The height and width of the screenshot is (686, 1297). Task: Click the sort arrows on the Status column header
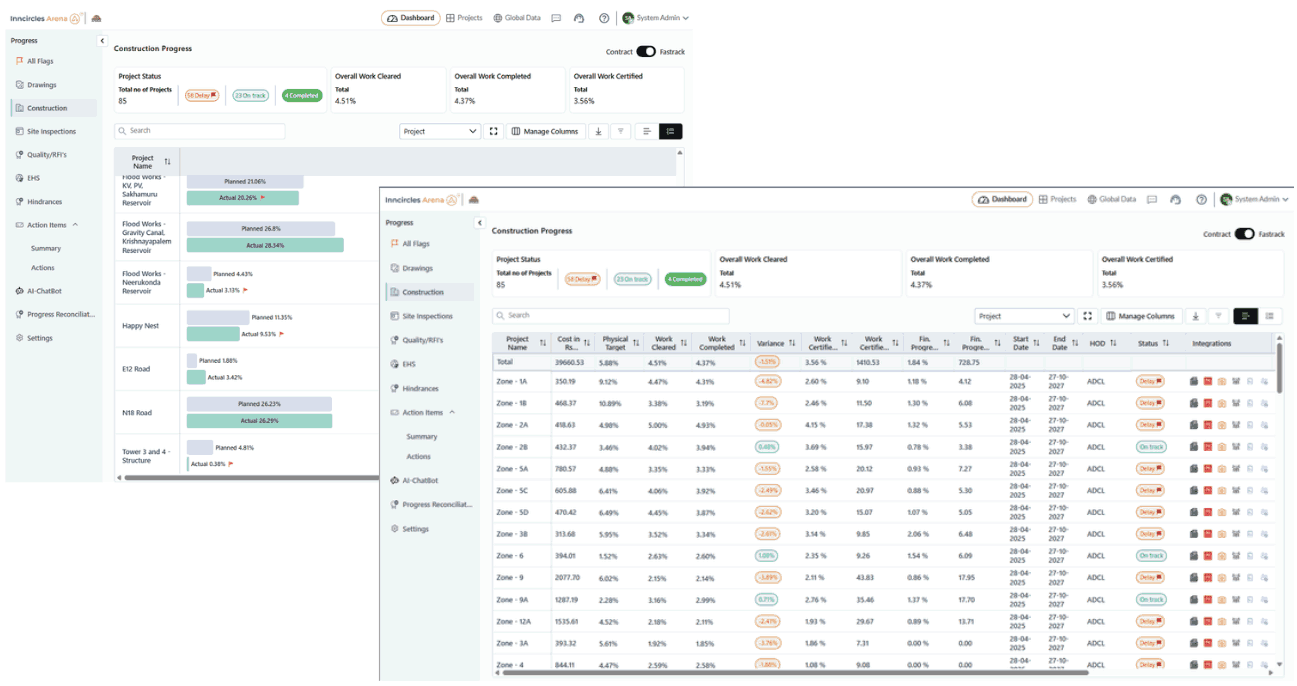click(x=1167, y=344)
